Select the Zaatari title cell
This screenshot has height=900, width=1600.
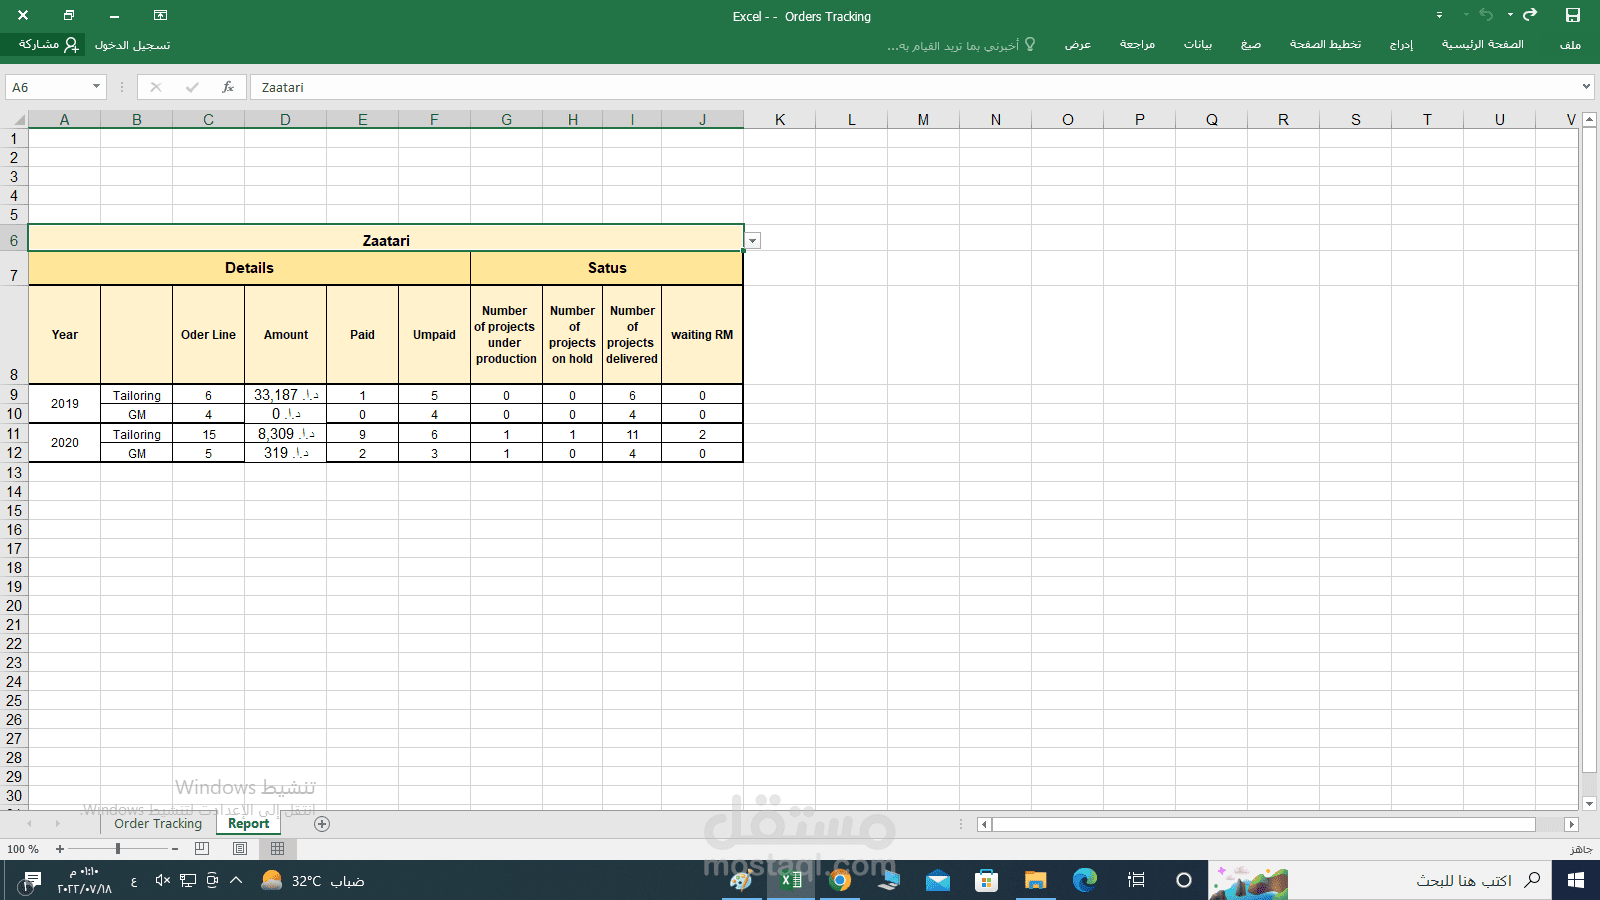coord(386,238)
